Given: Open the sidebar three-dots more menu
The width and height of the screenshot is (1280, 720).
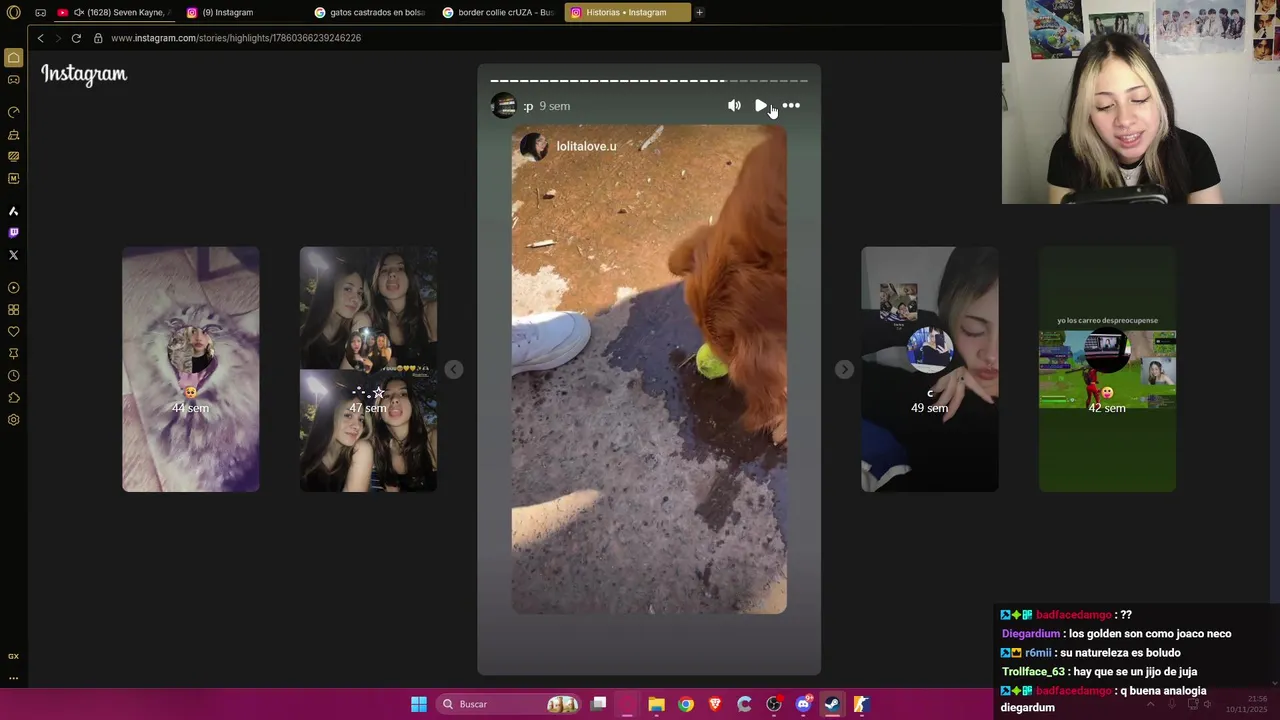Looking at the screenshot, I should 13,678.
